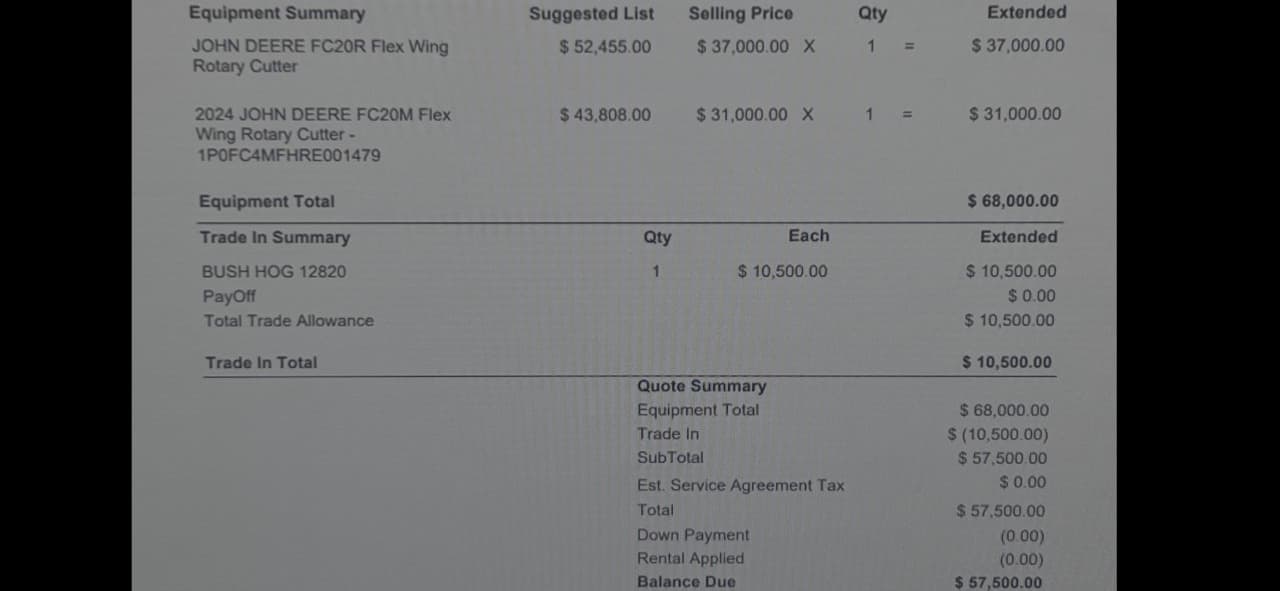Click selling price $37,000.00
The height and width of the screenshot is (591, 1280).
[742, 46]
